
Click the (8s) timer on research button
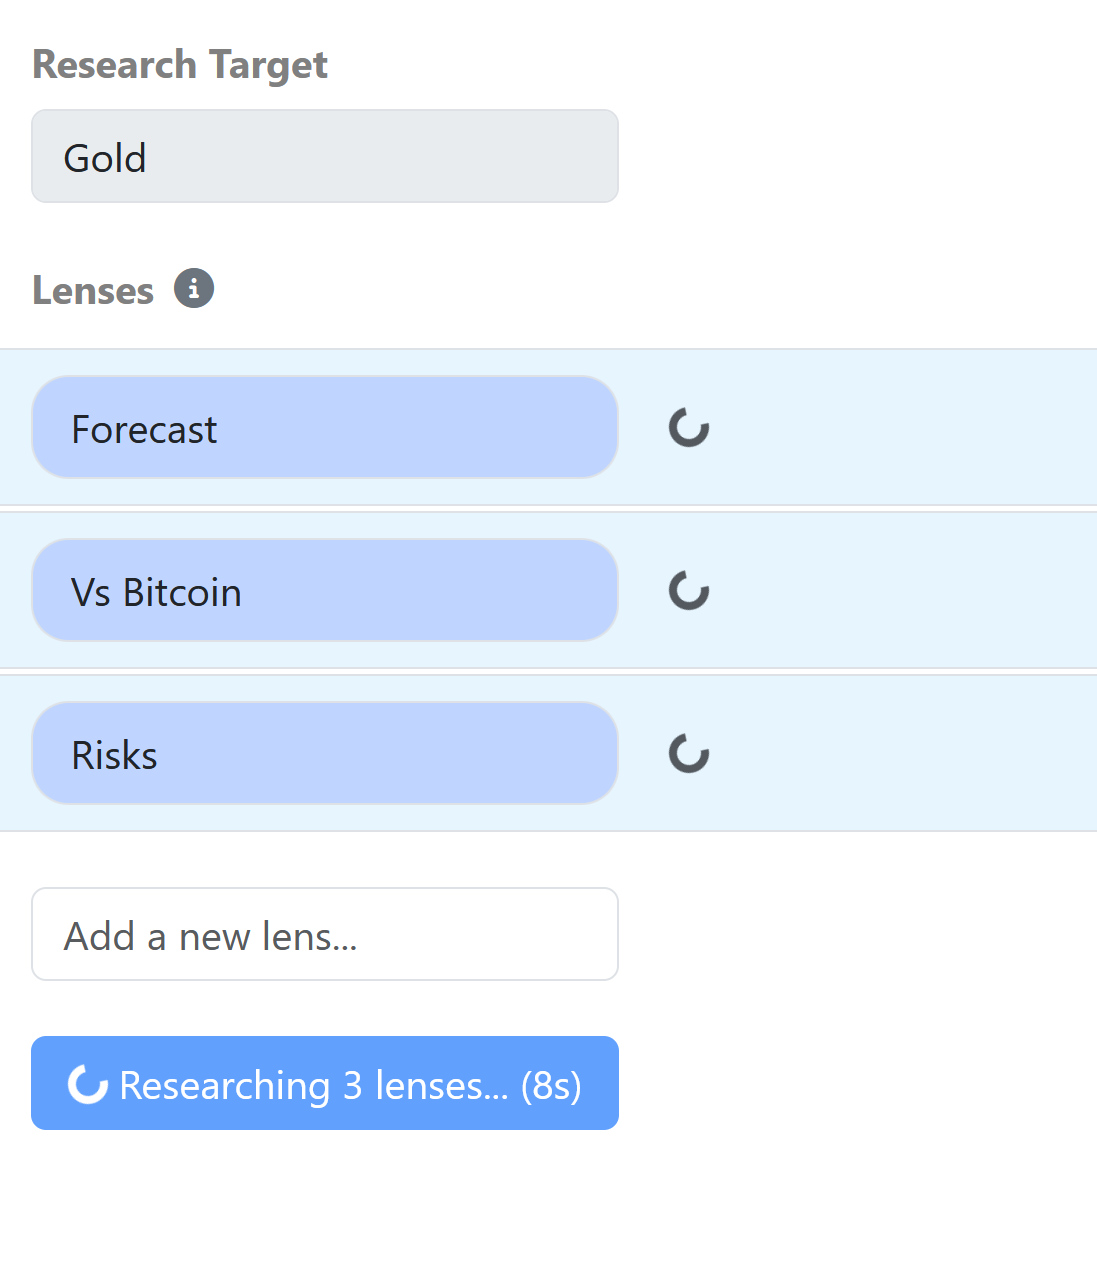tap(551, 1085)
